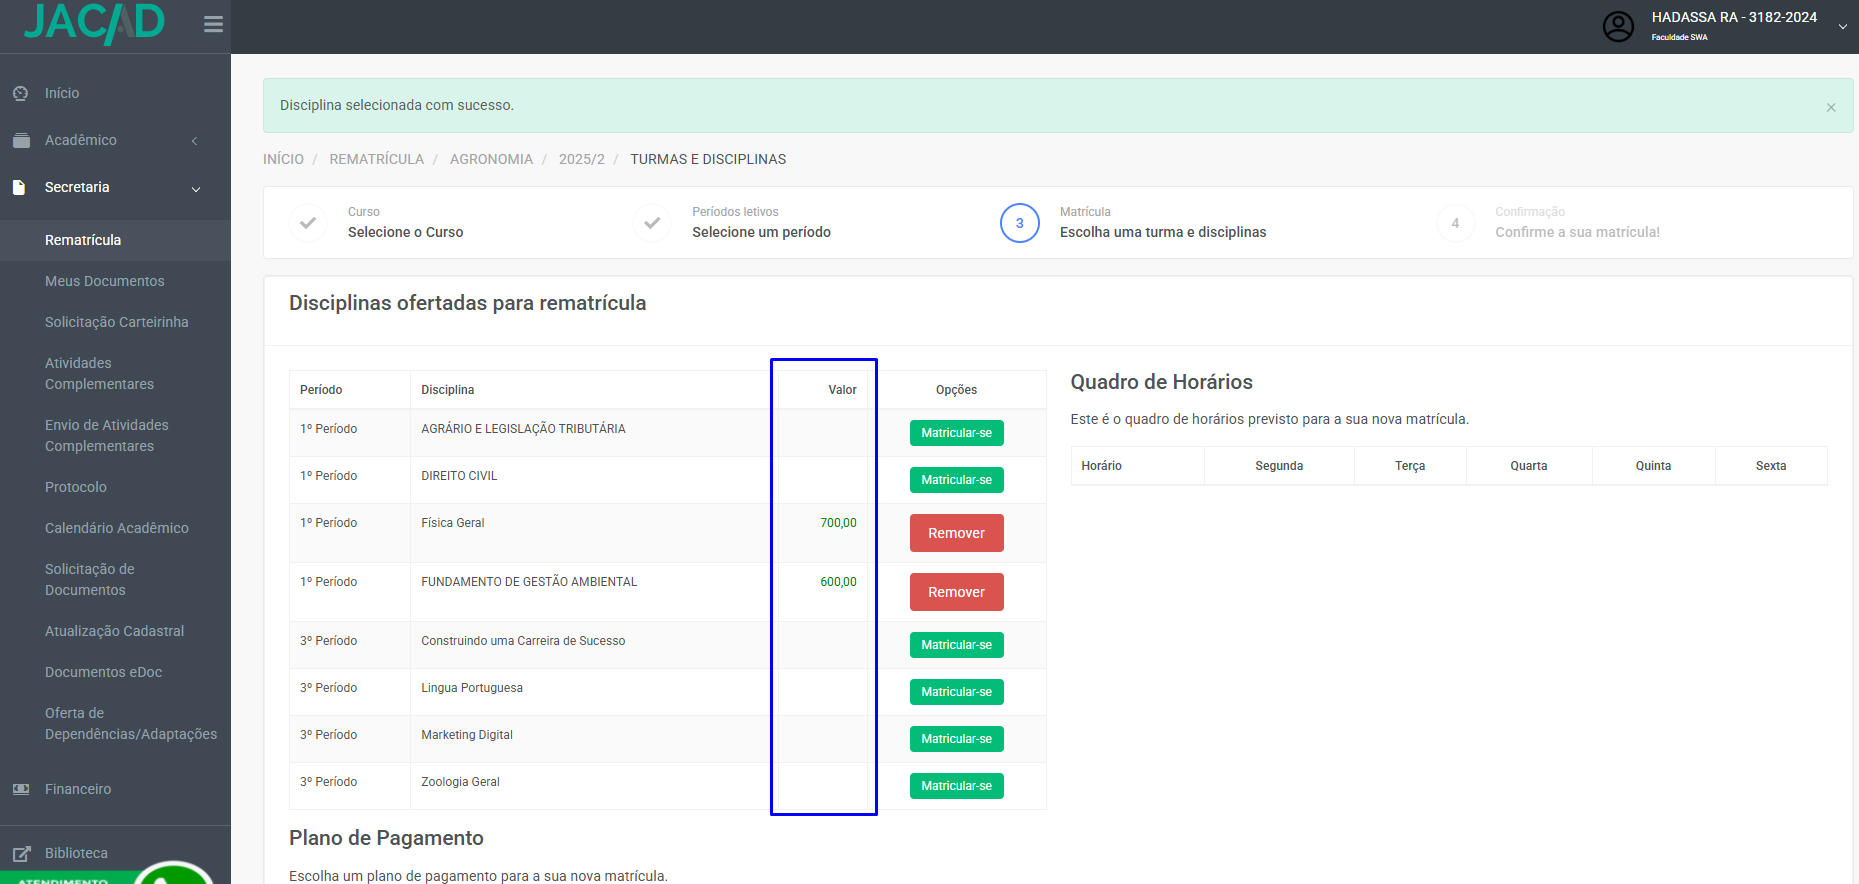This screenshot has width=1859, height=884.
Task: Click the 600,00 value cell
Action: (838, 582)
